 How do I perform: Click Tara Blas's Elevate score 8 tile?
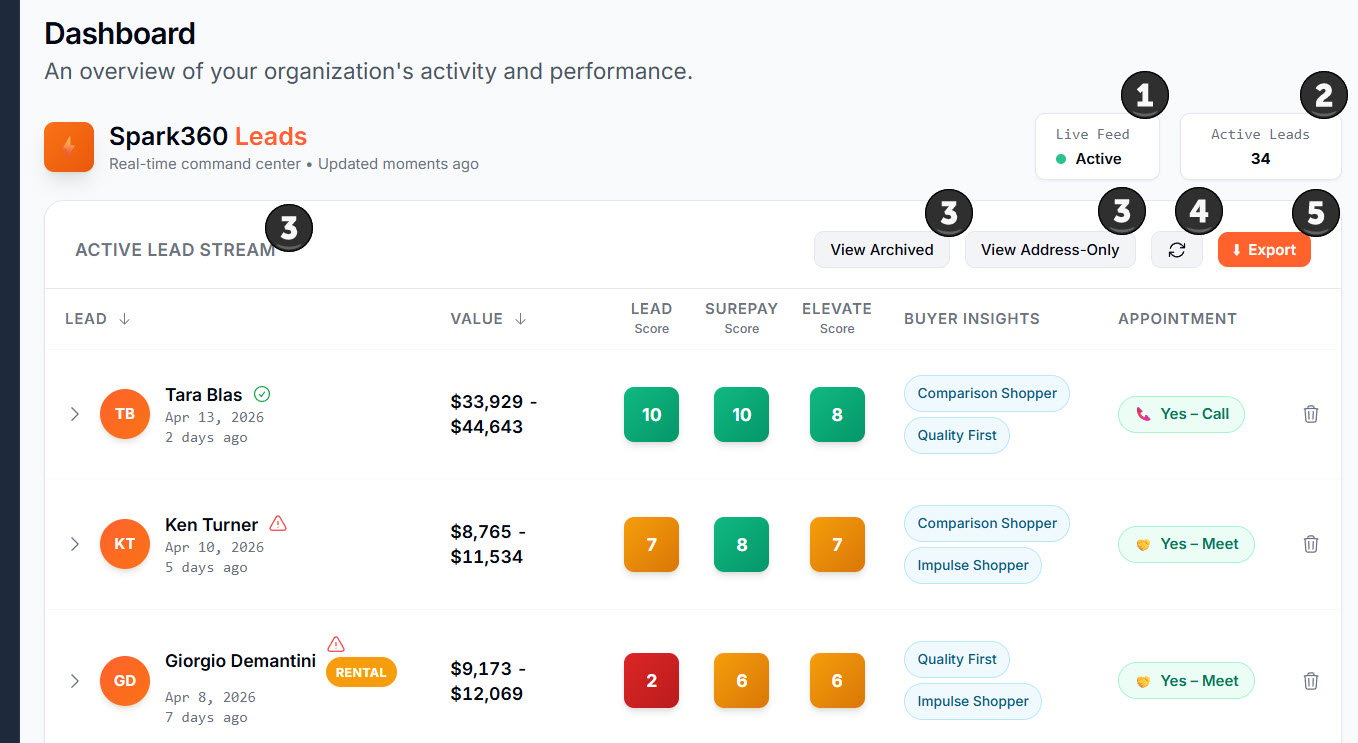837,414
